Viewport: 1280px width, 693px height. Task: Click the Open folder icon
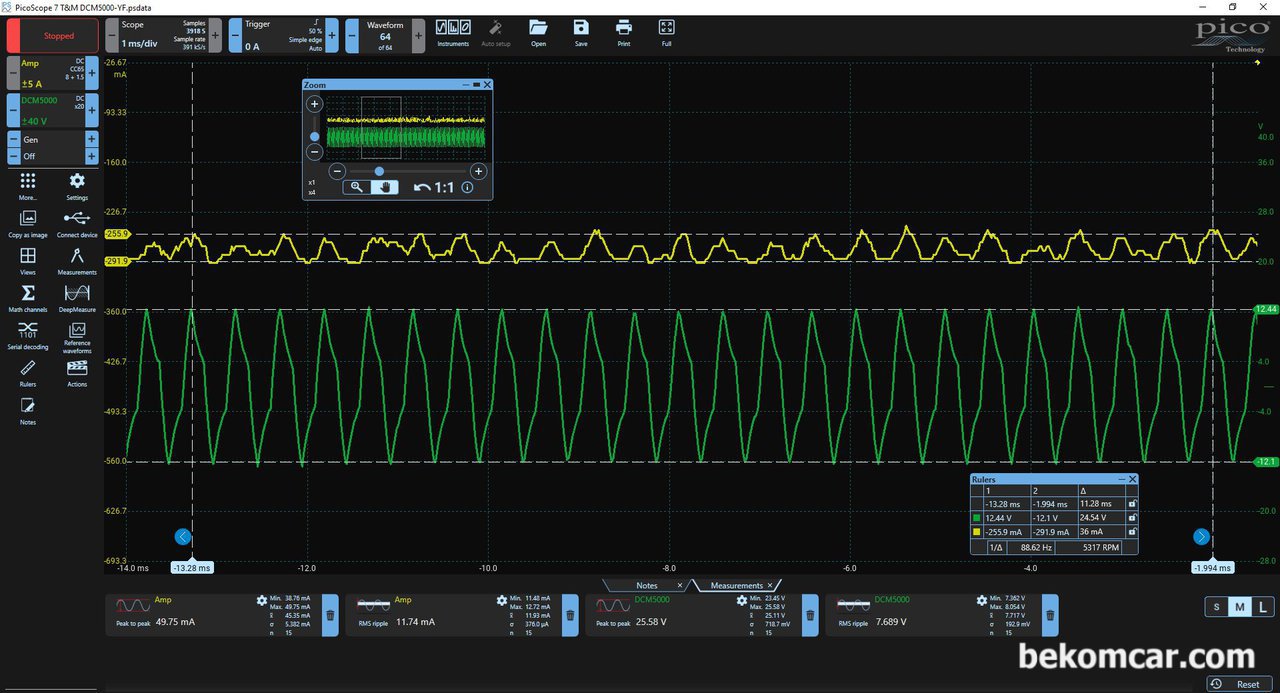tap(538, 32)
